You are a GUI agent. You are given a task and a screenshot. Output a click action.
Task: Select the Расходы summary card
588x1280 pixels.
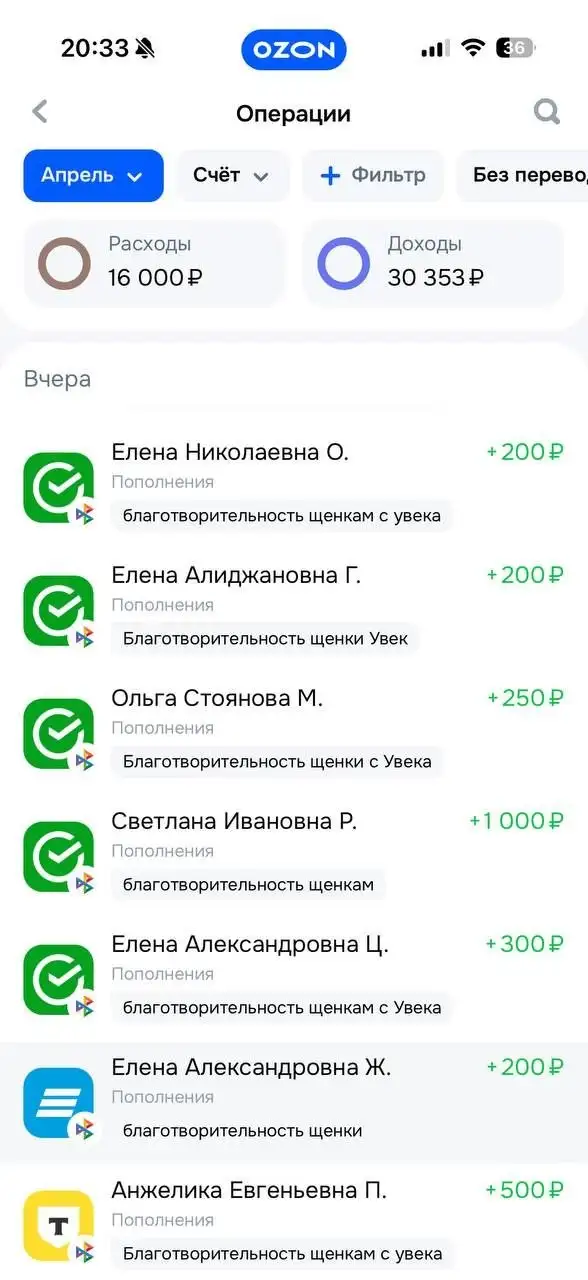(153, 263)
